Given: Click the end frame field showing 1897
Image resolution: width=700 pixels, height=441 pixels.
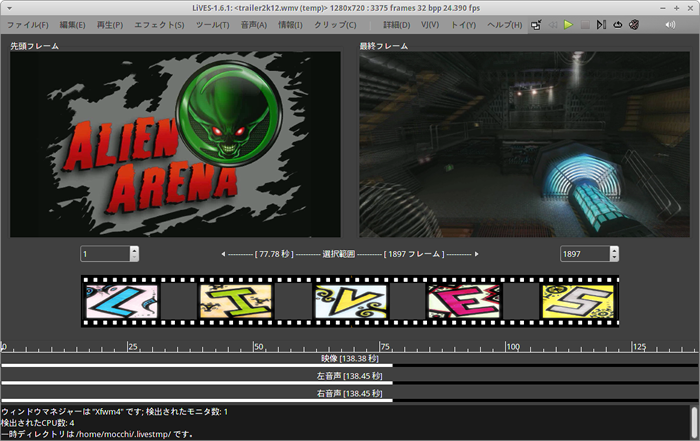Looking at the screenshot, I should coord(585,254).
